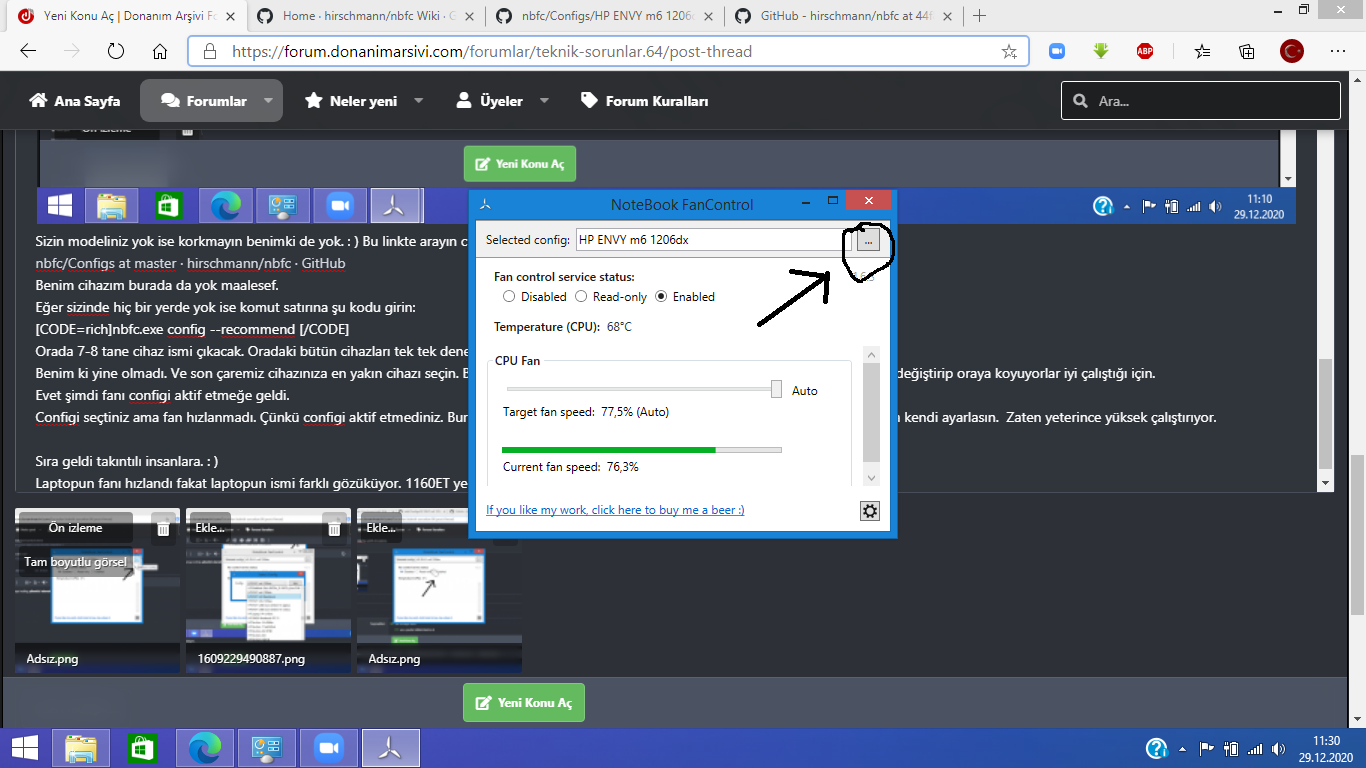1366x768 pixels.
Task: Switch to the 'GitHub - hirschmann/nbfc at' tab
Action: (843, 16)
